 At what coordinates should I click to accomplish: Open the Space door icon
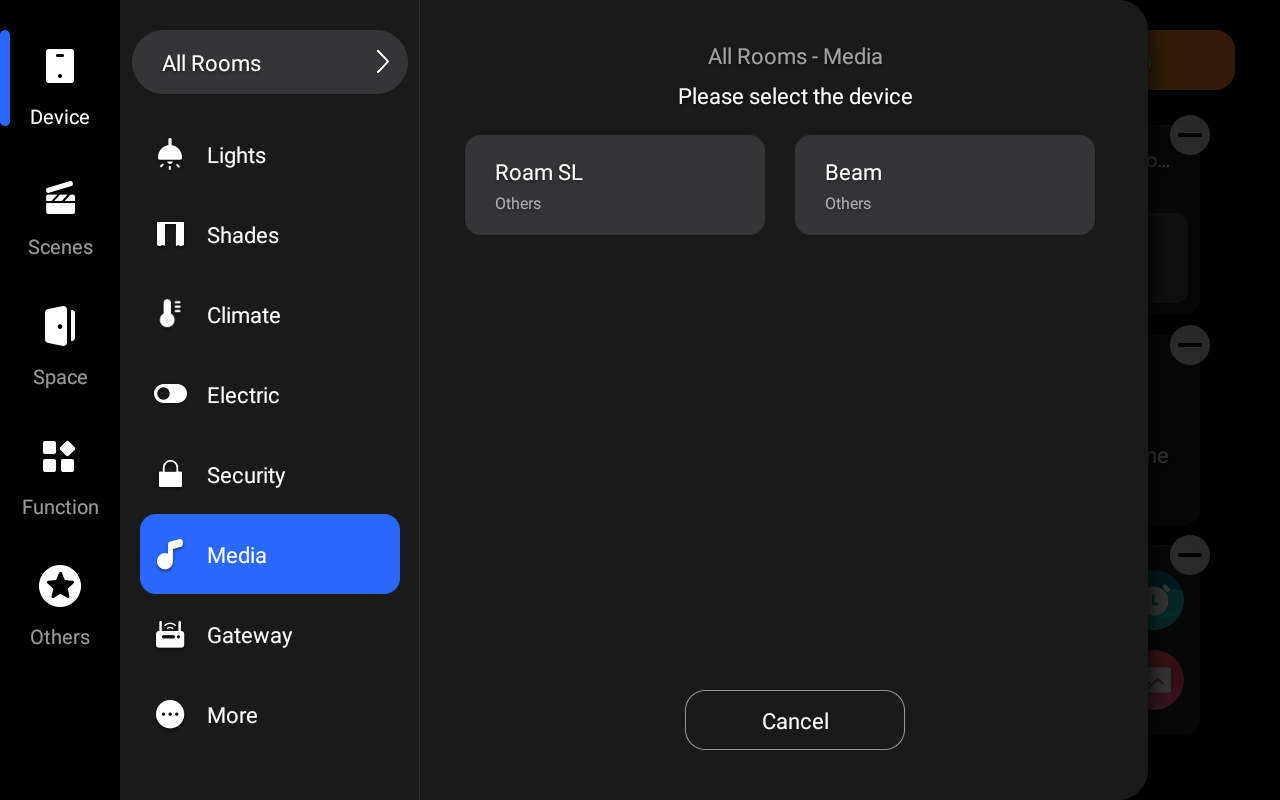pyautogui.click(x=60, y=326)
